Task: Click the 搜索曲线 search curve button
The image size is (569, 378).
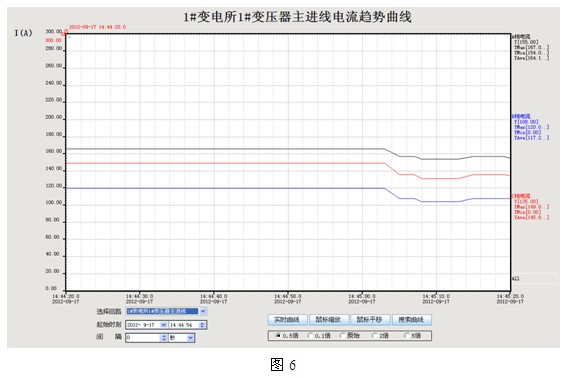Action: [x=412, y=320]
